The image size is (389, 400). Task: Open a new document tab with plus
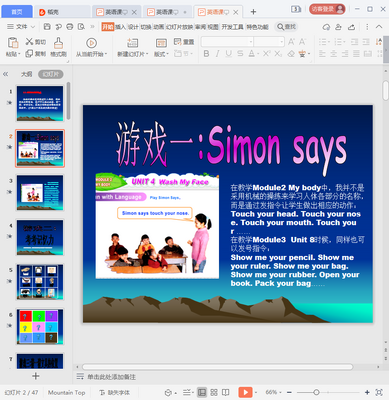[253, 12]
